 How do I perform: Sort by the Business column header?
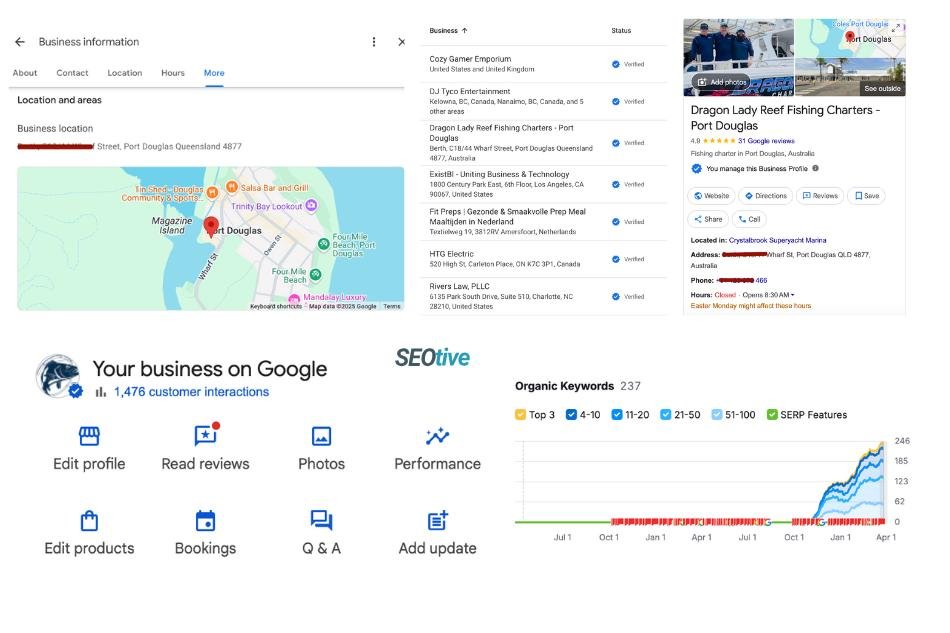pyautogui.click(x=448, y=30)
